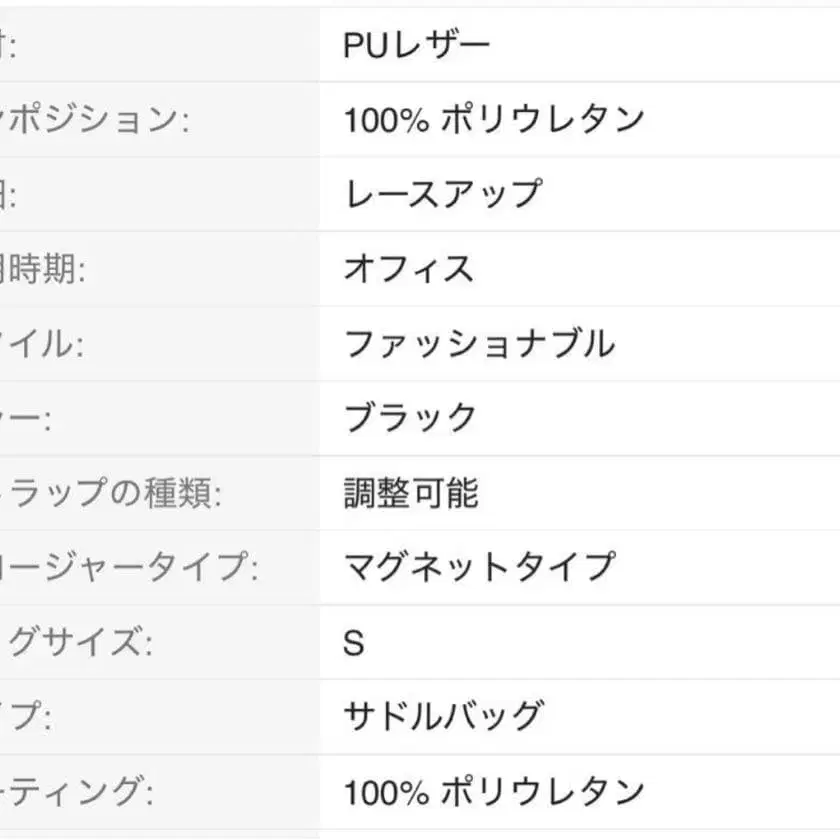Click the label cell beside ブラック
The height and width of the screenshot is (840, 840).
tap(26, 418)
